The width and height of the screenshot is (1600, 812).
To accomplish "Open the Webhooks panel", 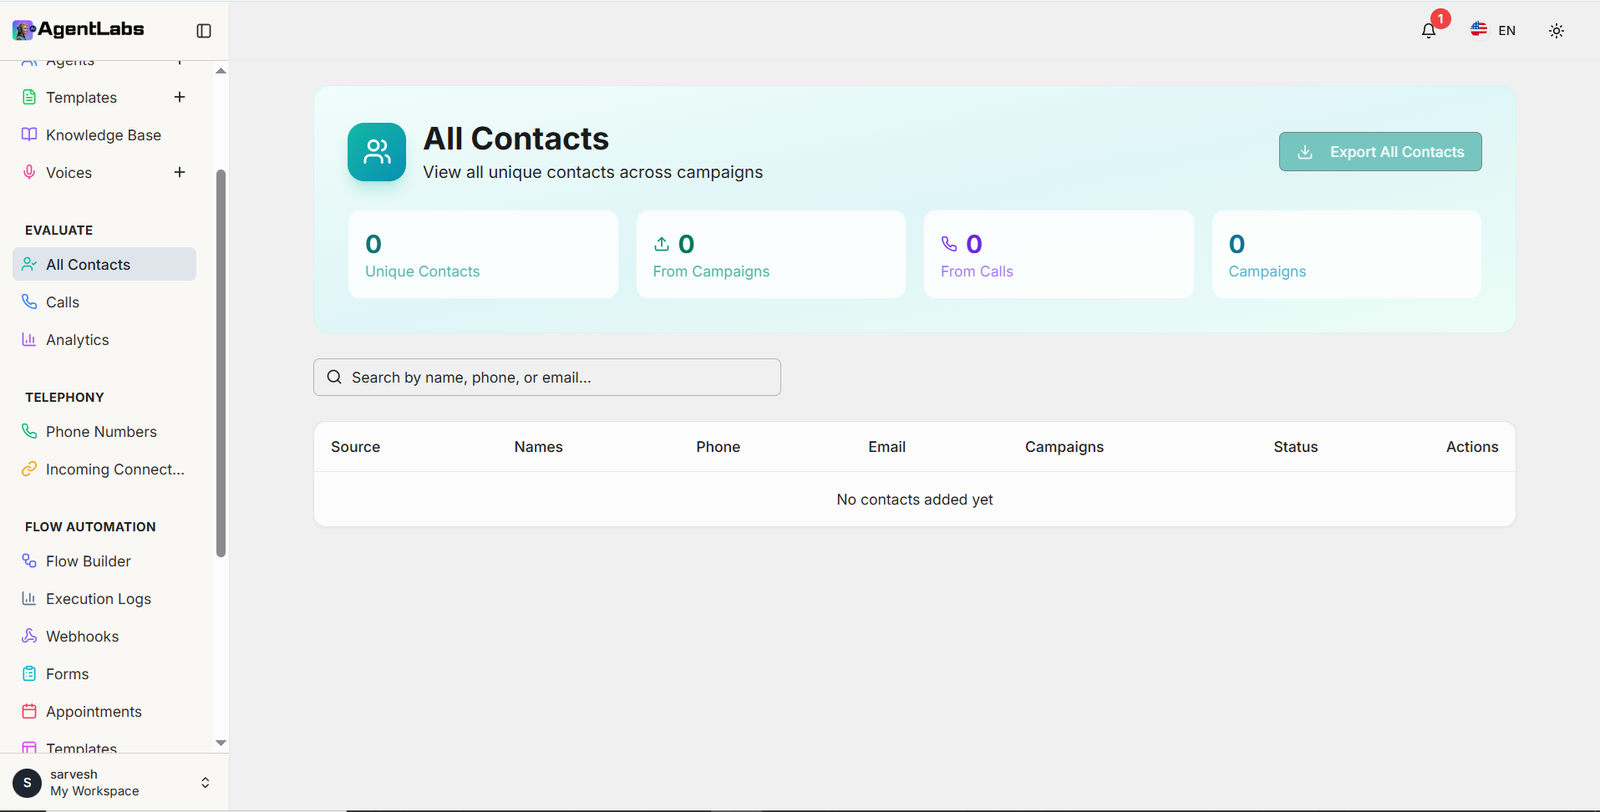I will point(81,636).
